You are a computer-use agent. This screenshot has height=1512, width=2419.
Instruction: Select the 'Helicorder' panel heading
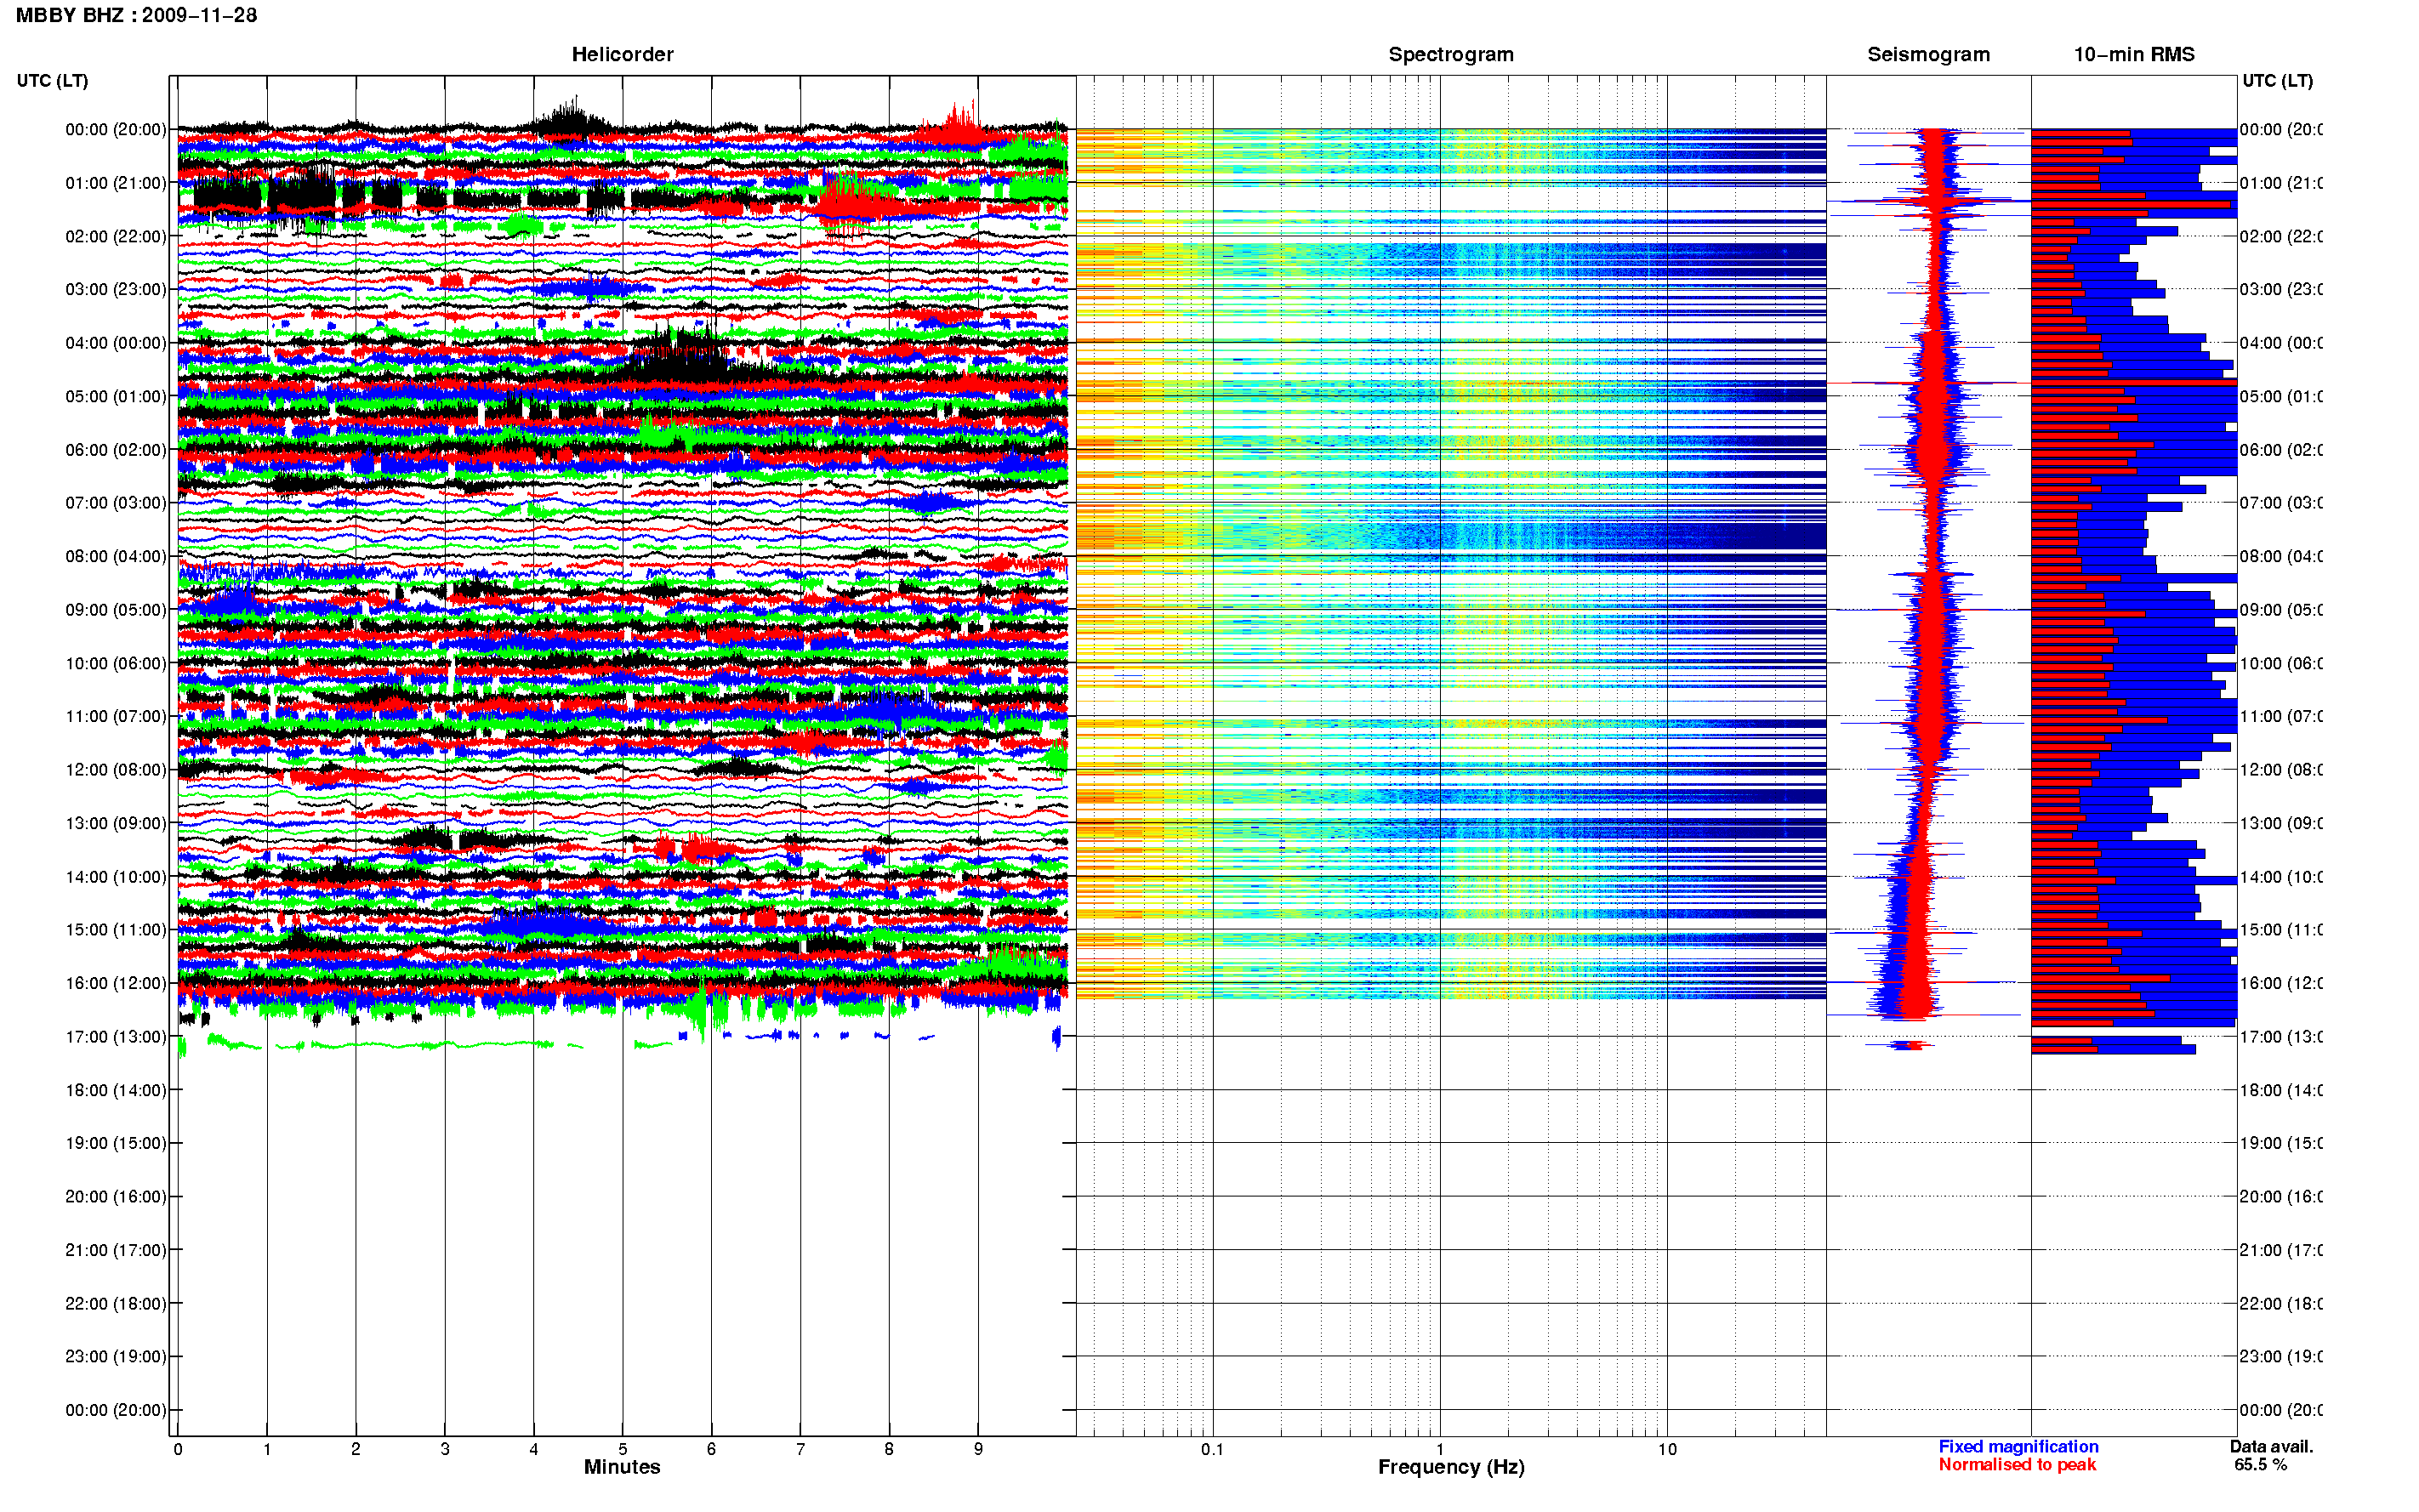tap(622, 55)
